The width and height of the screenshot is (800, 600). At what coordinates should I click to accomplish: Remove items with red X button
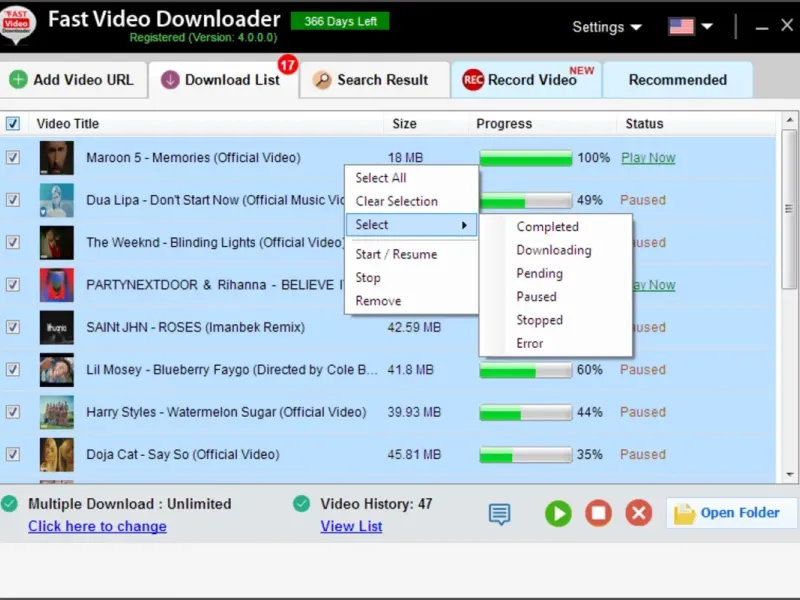(x=639, y=513)
